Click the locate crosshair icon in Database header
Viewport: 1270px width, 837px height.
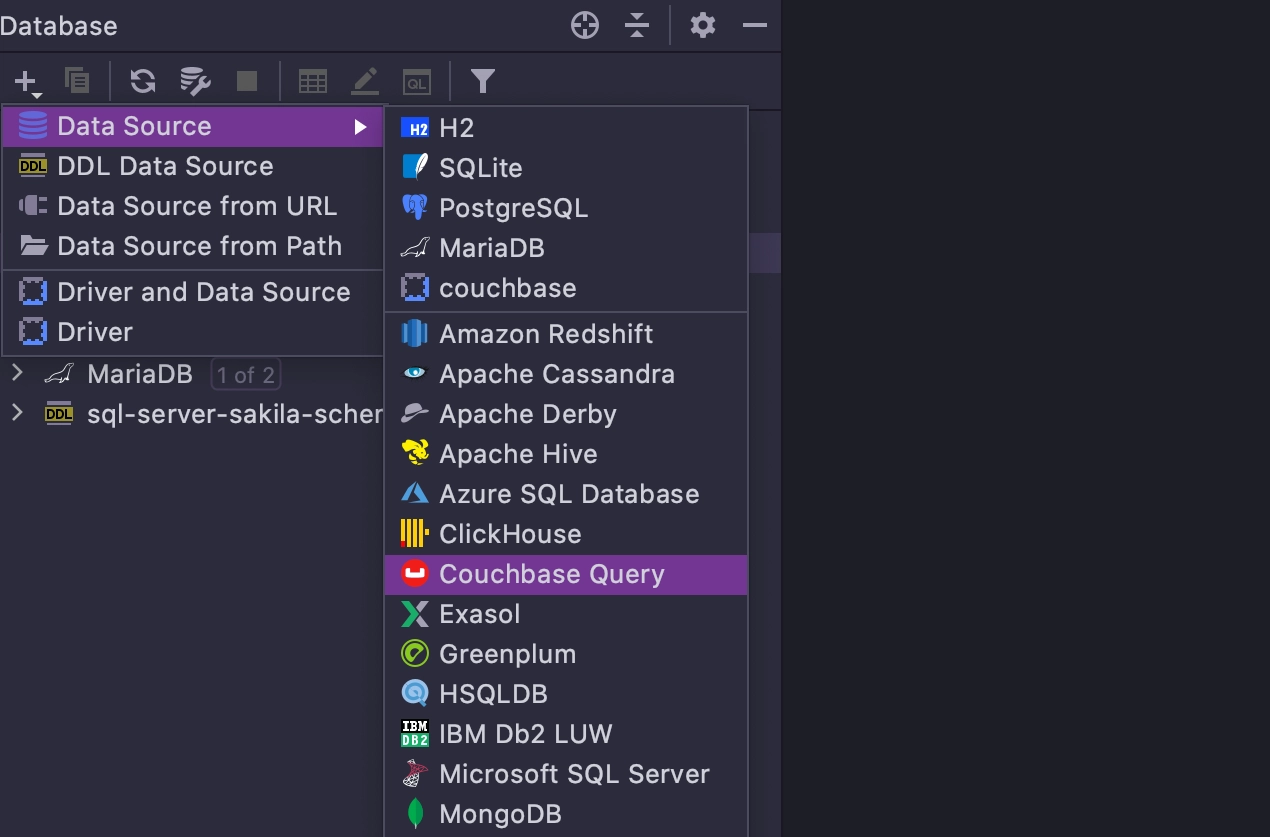[x=585, y=26]
